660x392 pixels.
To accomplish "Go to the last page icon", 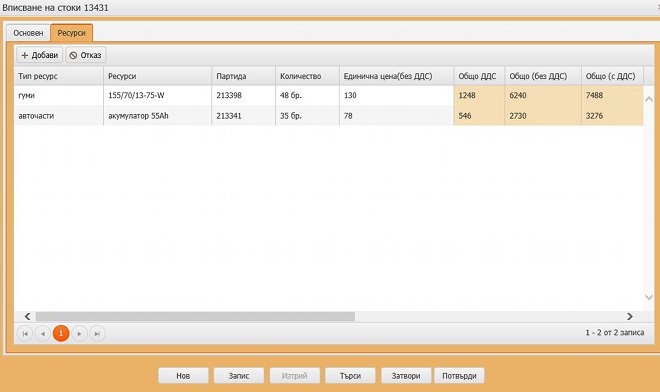I will pos(97,334).
